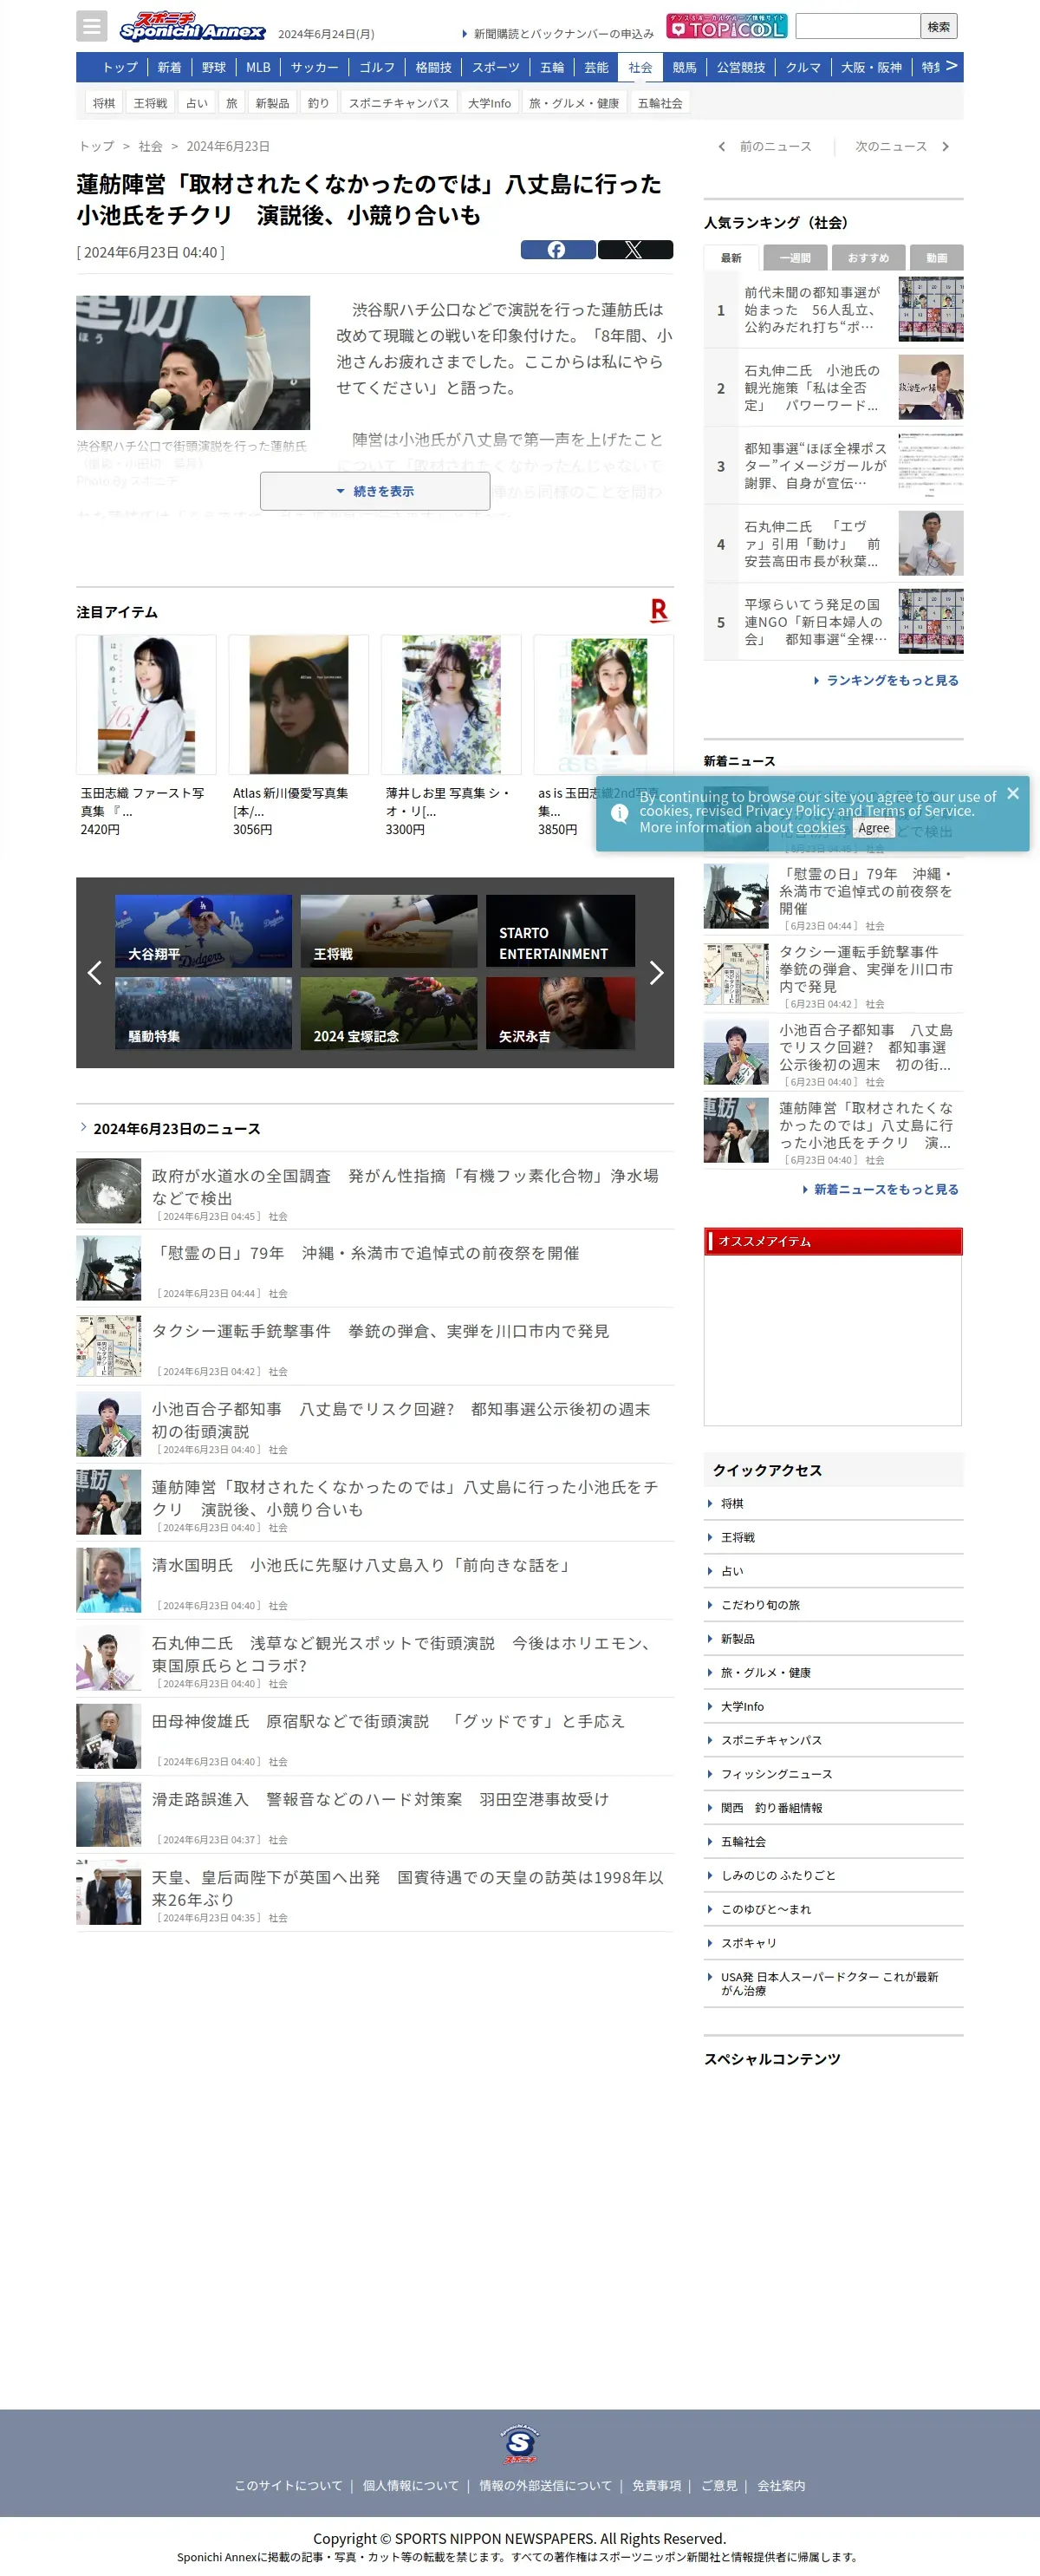Open STARTO ENTERTAINMENT carousel tile
Screen dimensions: 1040x2576
(560, 931)
